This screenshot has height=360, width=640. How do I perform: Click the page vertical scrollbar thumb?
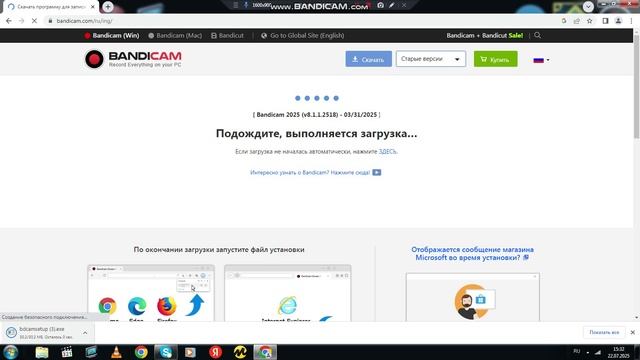point(636,86)
